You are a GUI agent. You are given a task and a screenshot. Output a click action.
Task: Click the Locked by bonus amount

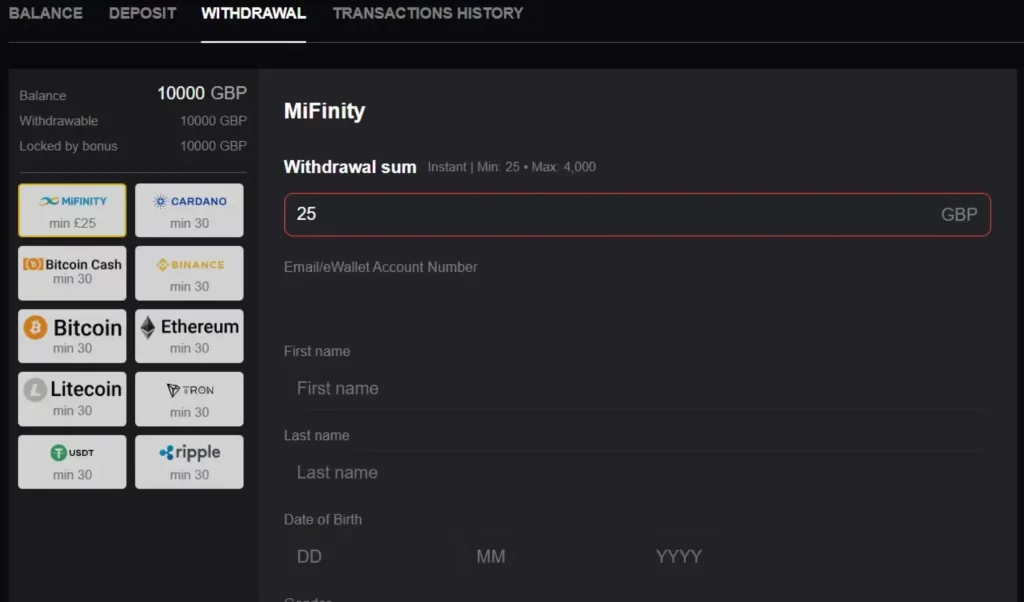pyautogui.click(x=214, y=146)
